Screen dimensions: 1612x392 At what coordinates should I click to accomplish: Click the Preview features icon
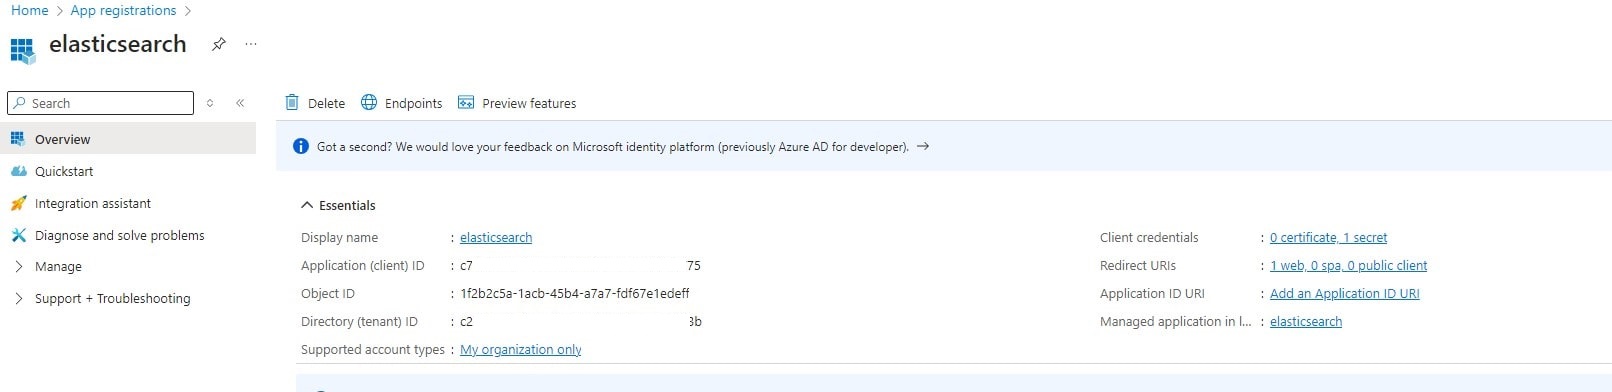click(466, 102)
